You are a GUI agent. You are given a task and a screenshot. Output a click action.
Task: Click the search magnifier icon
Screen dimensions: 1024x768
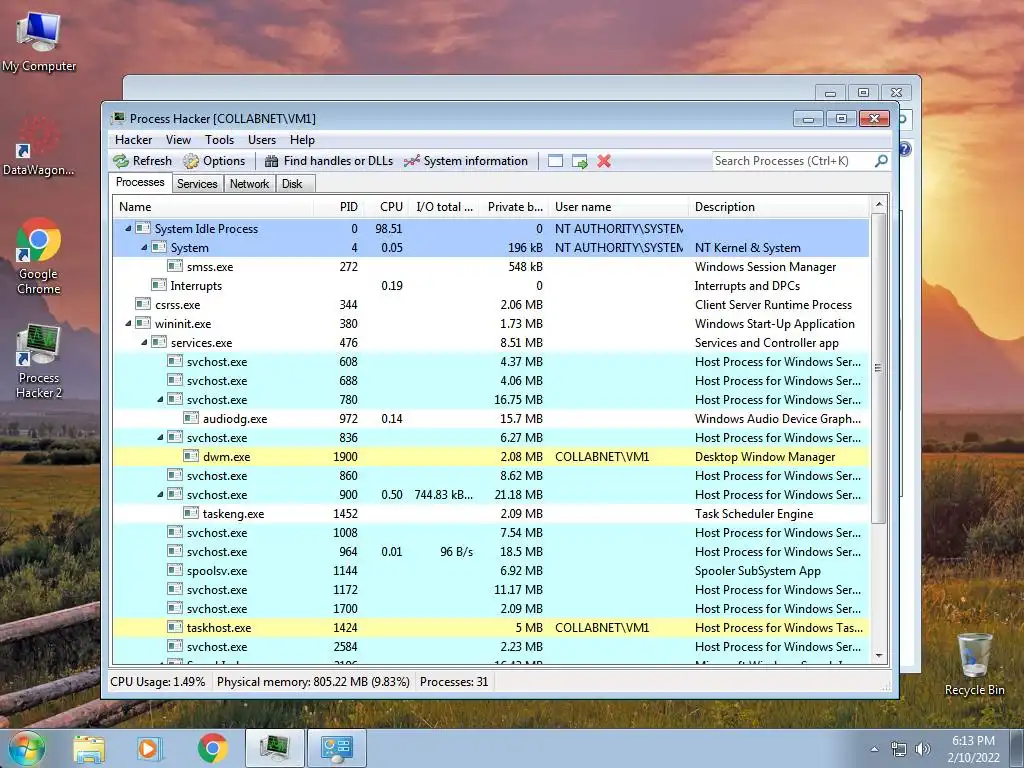(881, 161)
